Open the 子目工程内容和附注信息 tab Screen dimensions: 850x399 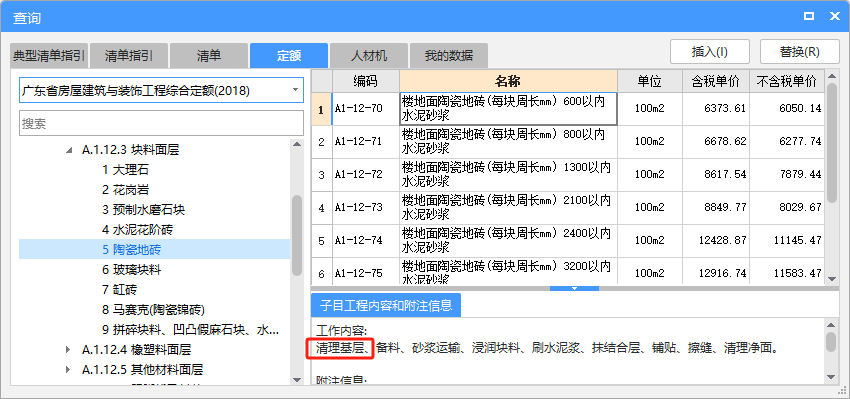coord(385,305)
